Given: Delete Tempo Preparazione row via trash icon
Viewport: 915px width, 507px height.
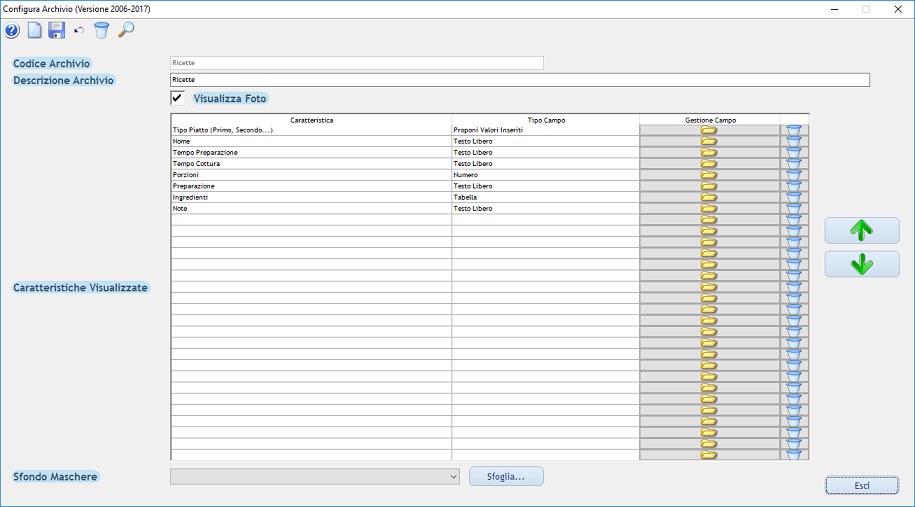Looking at the screenshot, I should pos(794,152).
